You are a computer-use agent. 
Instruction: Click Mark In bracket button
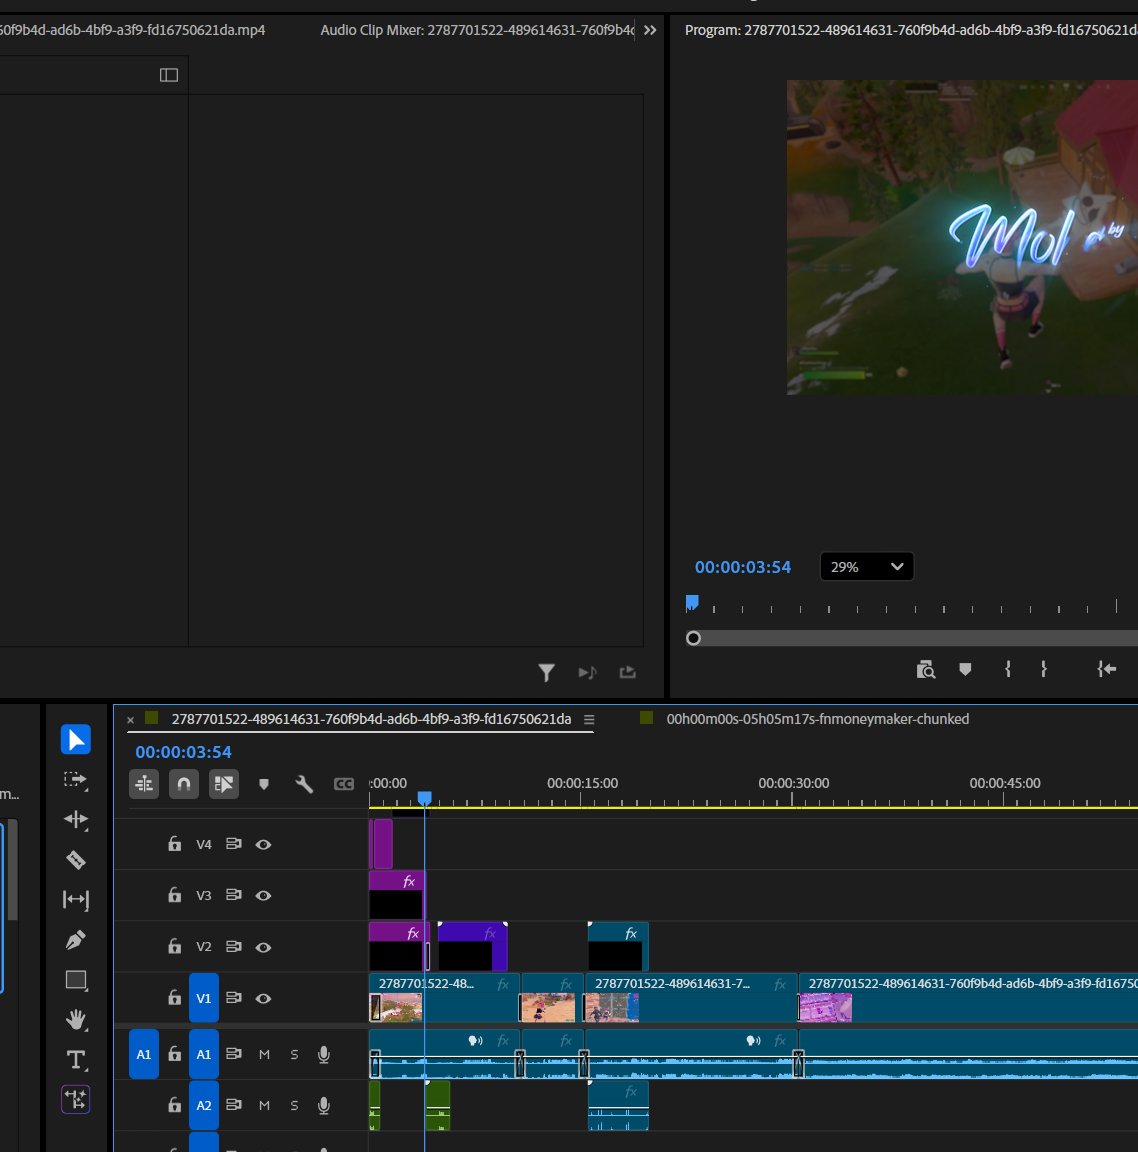click(1008, 669)
